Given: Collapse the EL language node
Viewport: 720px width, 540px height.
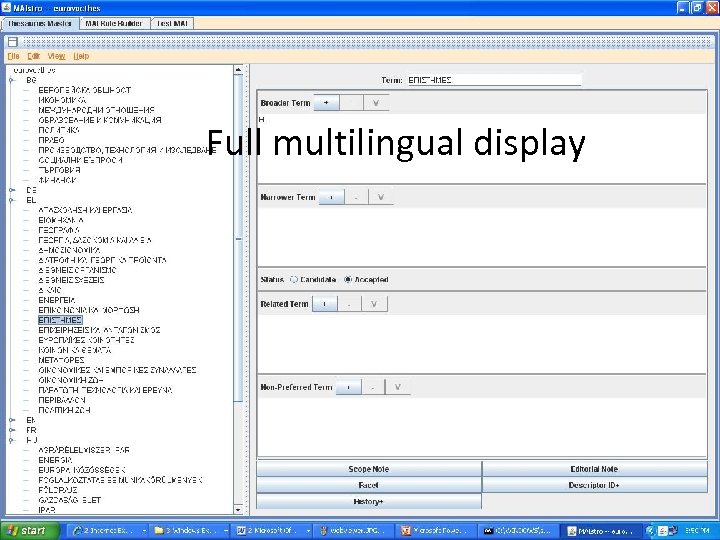Looking at the screenshot, I should [12, 200].
